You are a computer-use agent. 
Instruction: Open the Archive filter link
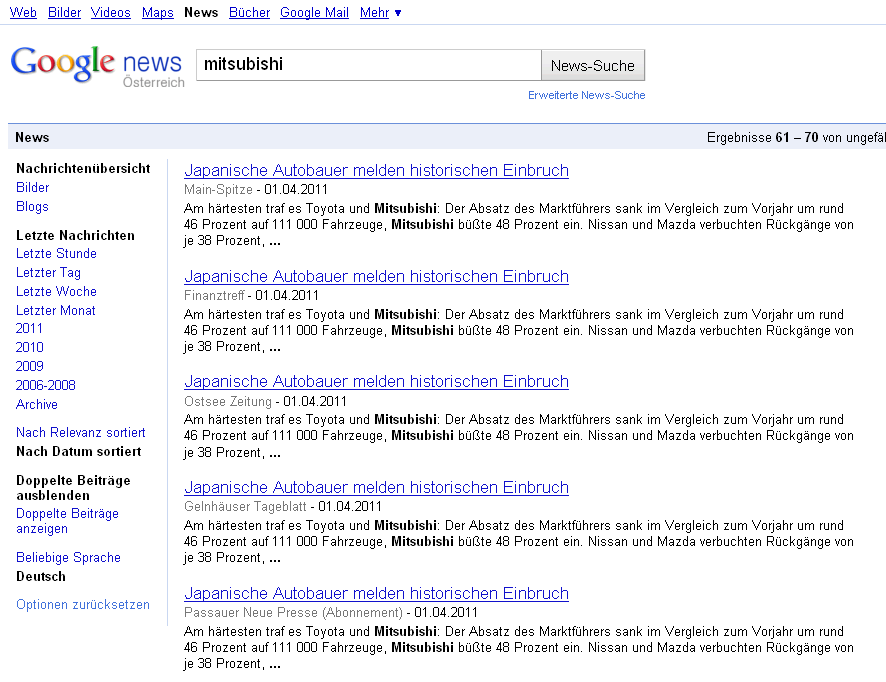click(37, 405)
